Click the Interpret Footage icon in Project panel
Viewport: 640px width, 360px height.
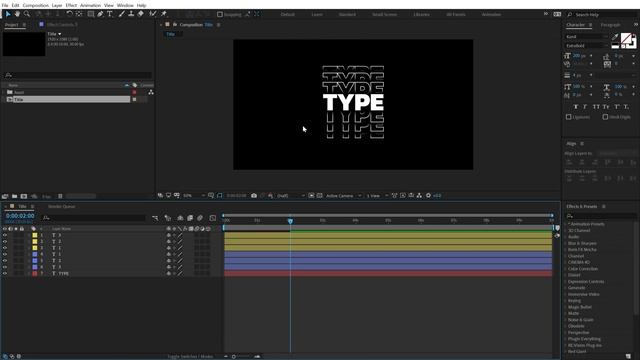click(5, 196)
